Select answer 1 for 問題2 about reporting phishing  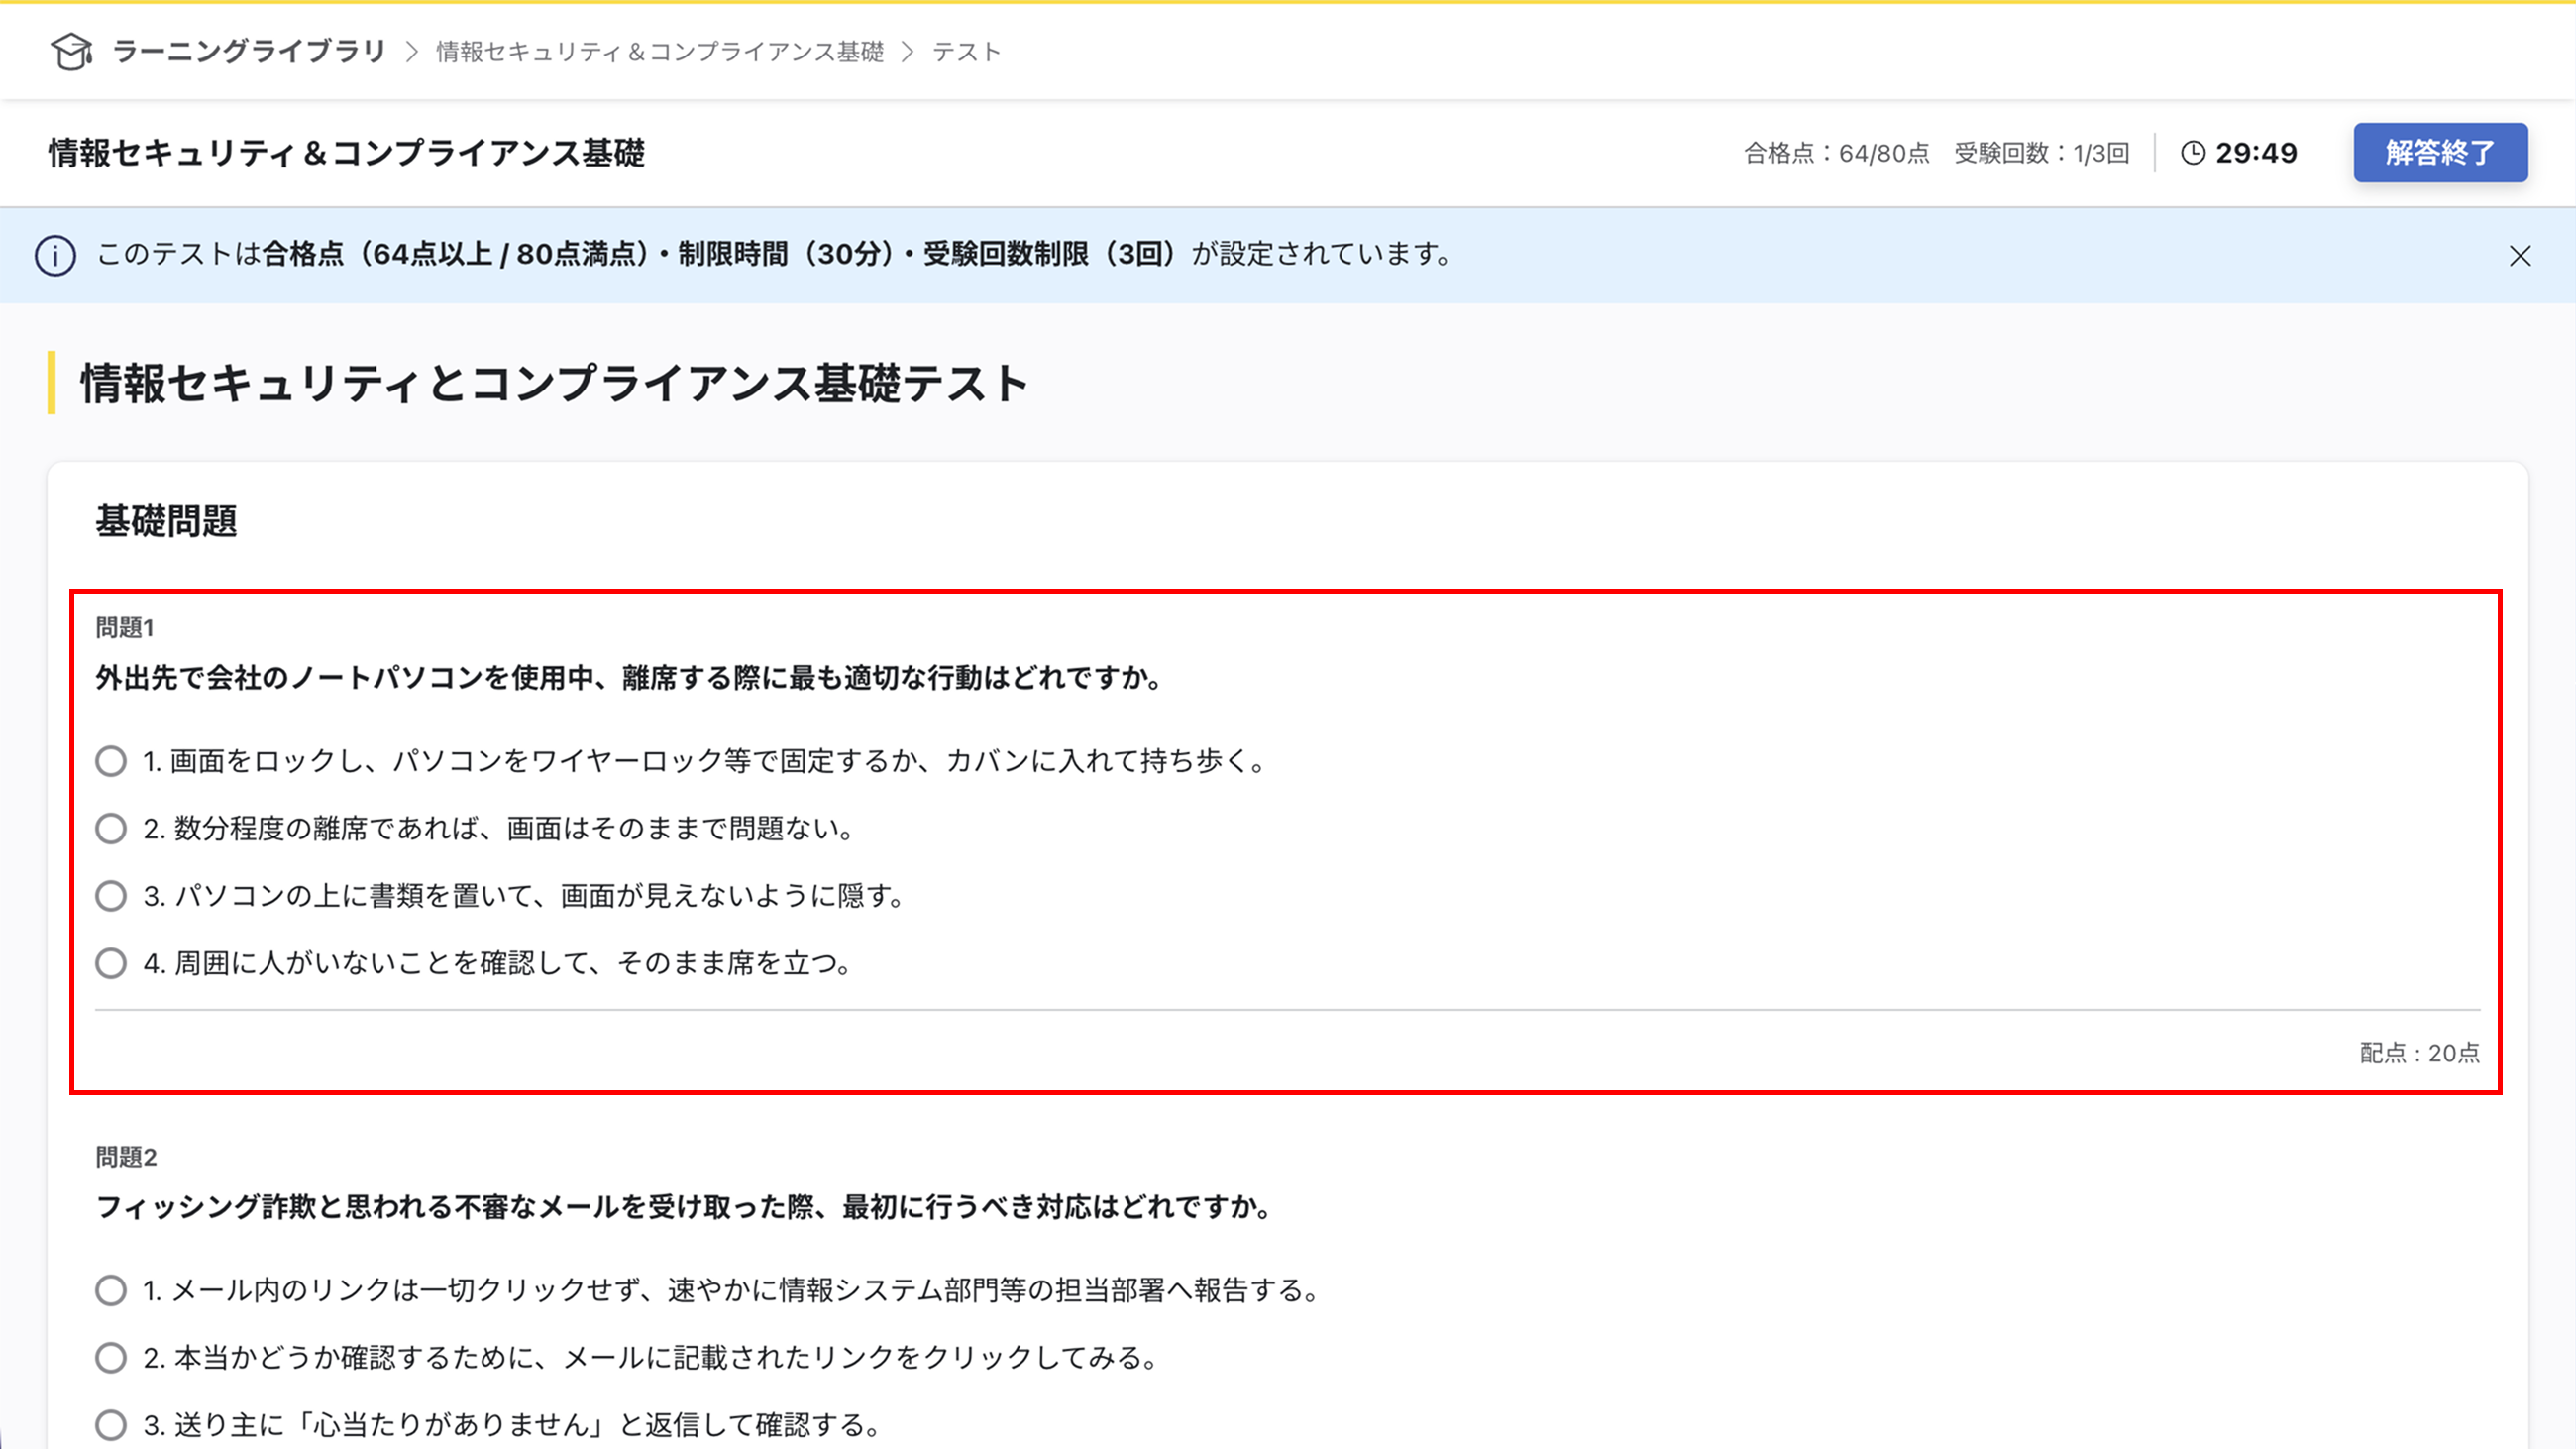(x=111, y=1290)
